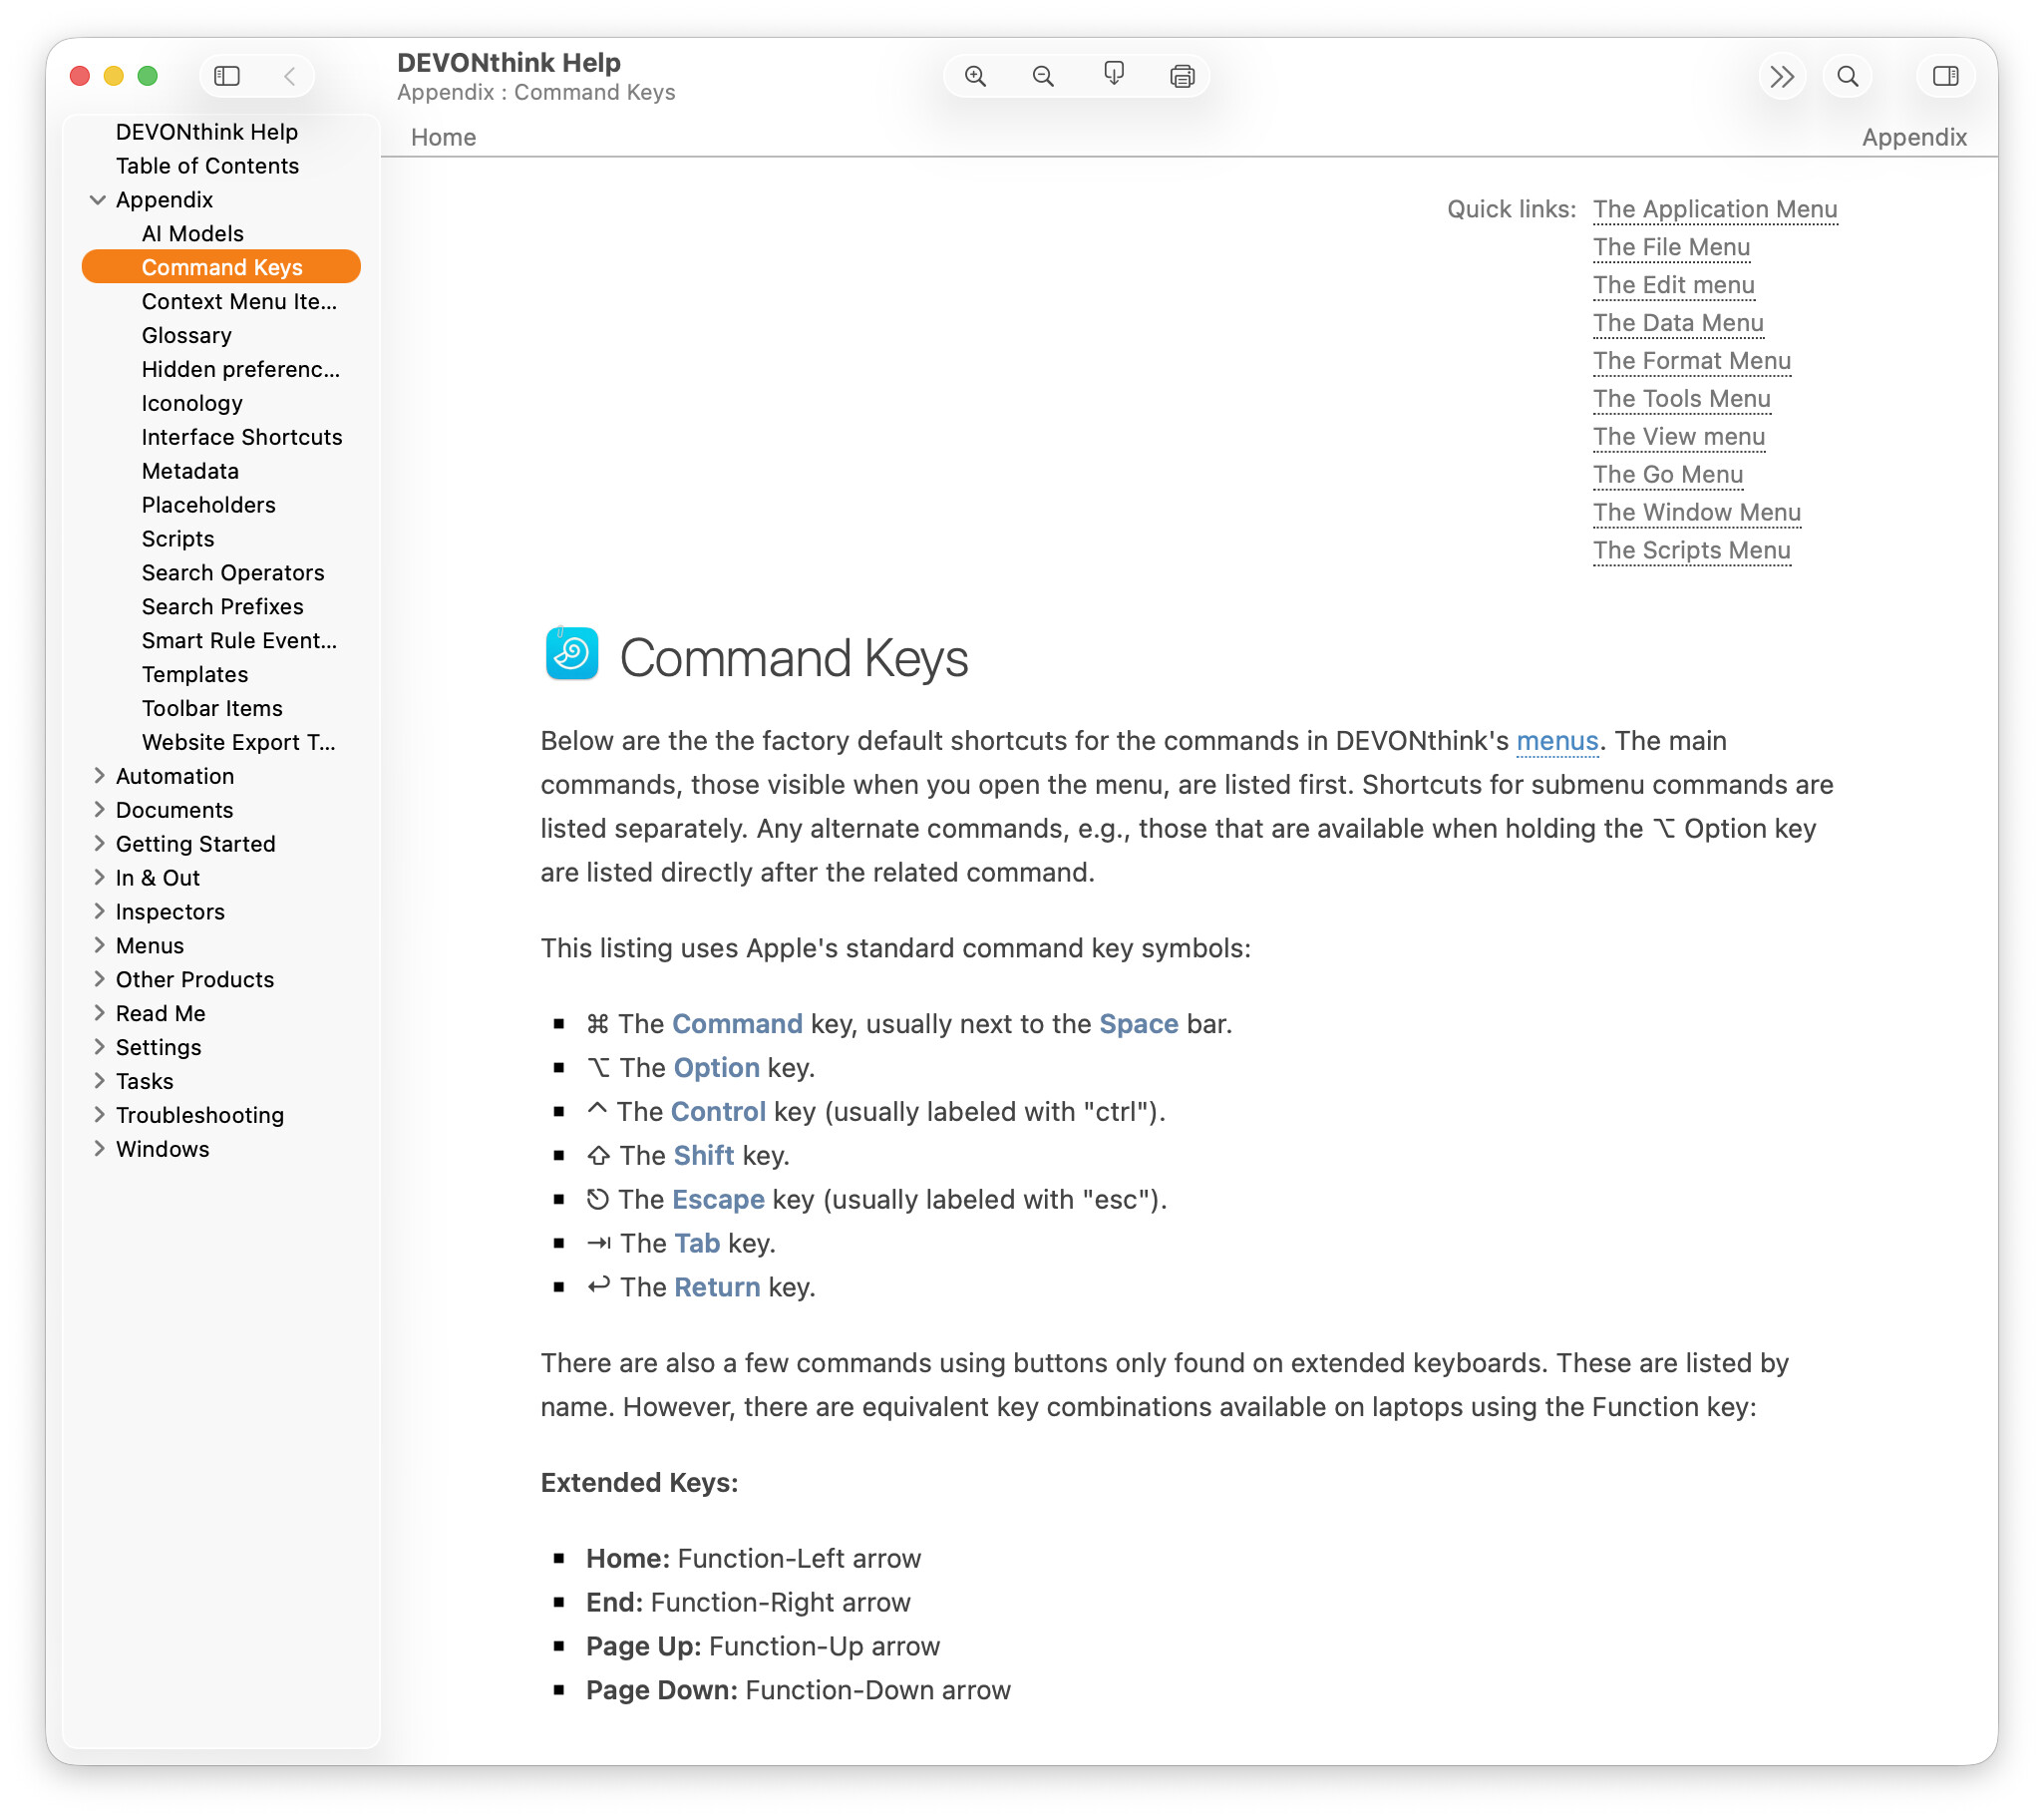Viewport: 2044px width, 1819px height.
Task: Open The File Menu quick link
Action: click(x=1671, y=247)
